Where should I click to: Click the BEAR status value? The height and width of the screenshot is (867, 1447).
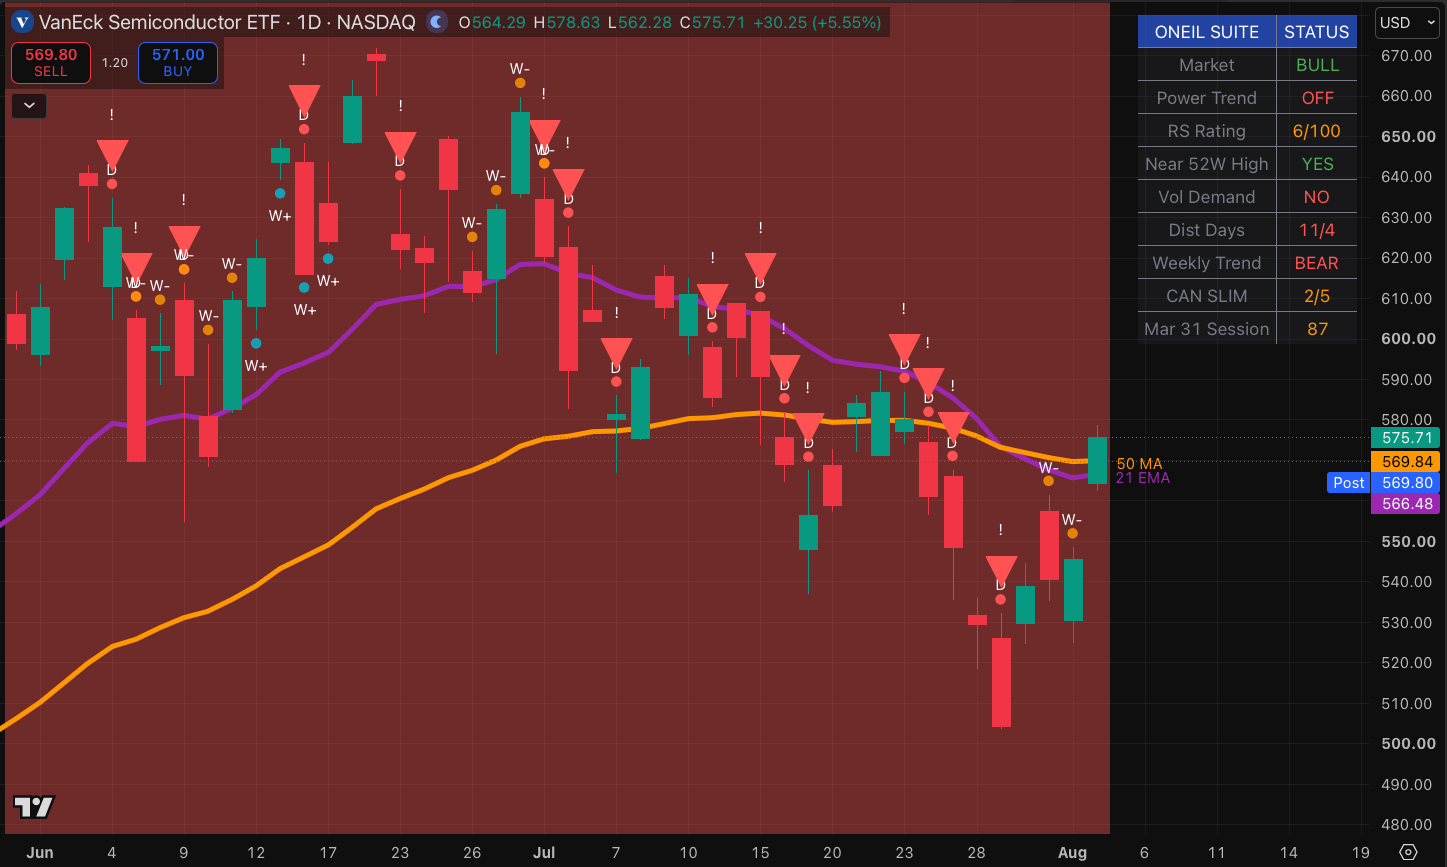click(x=1317, y=263)
